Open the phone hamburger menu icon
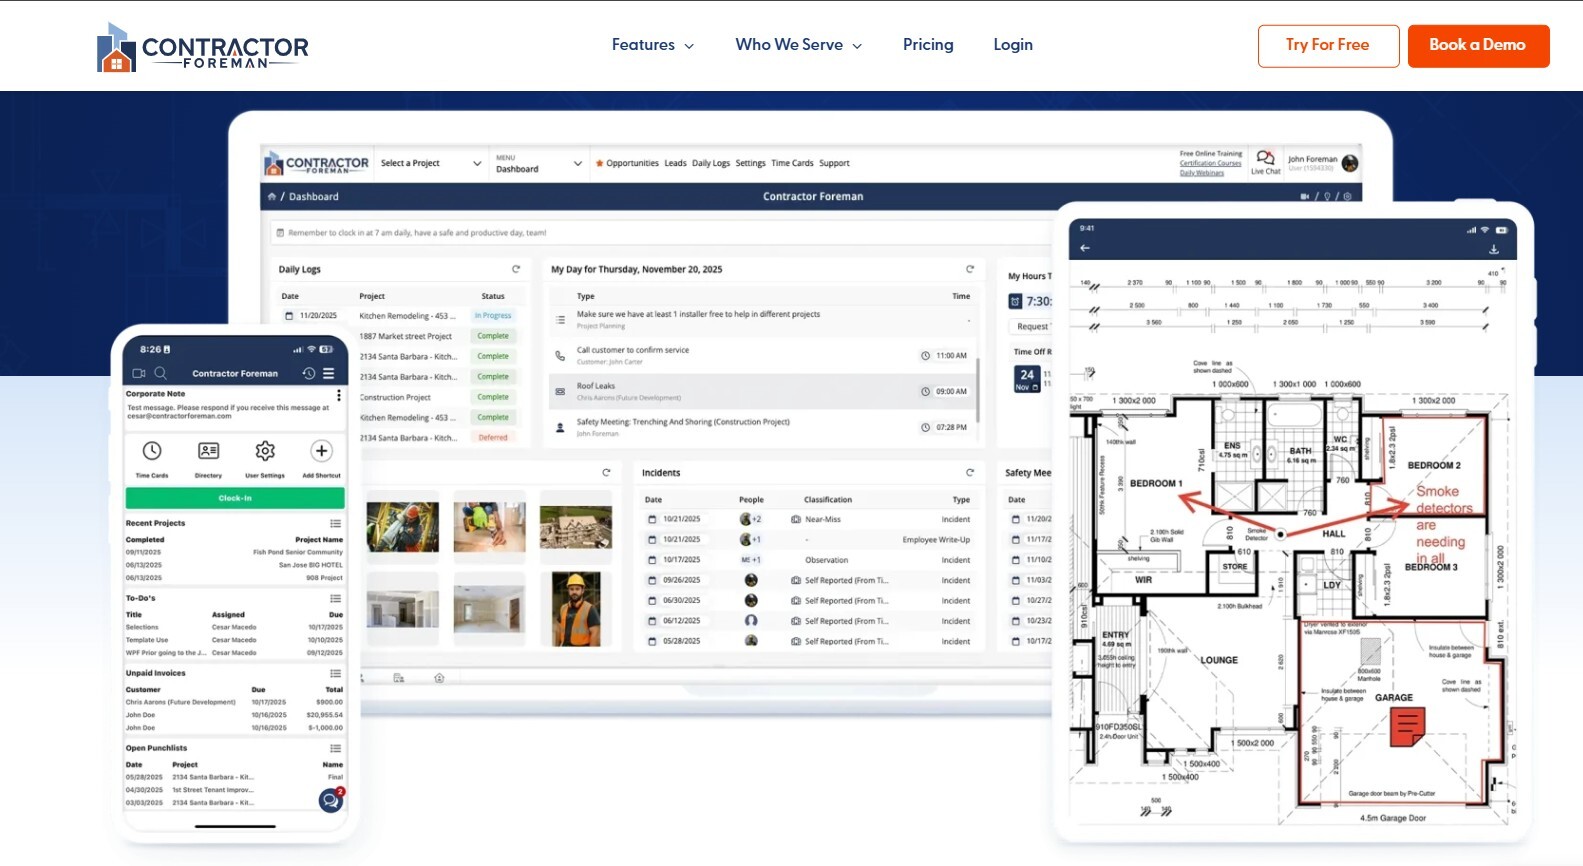This screenshot has height=866, width=1583. 328,373
